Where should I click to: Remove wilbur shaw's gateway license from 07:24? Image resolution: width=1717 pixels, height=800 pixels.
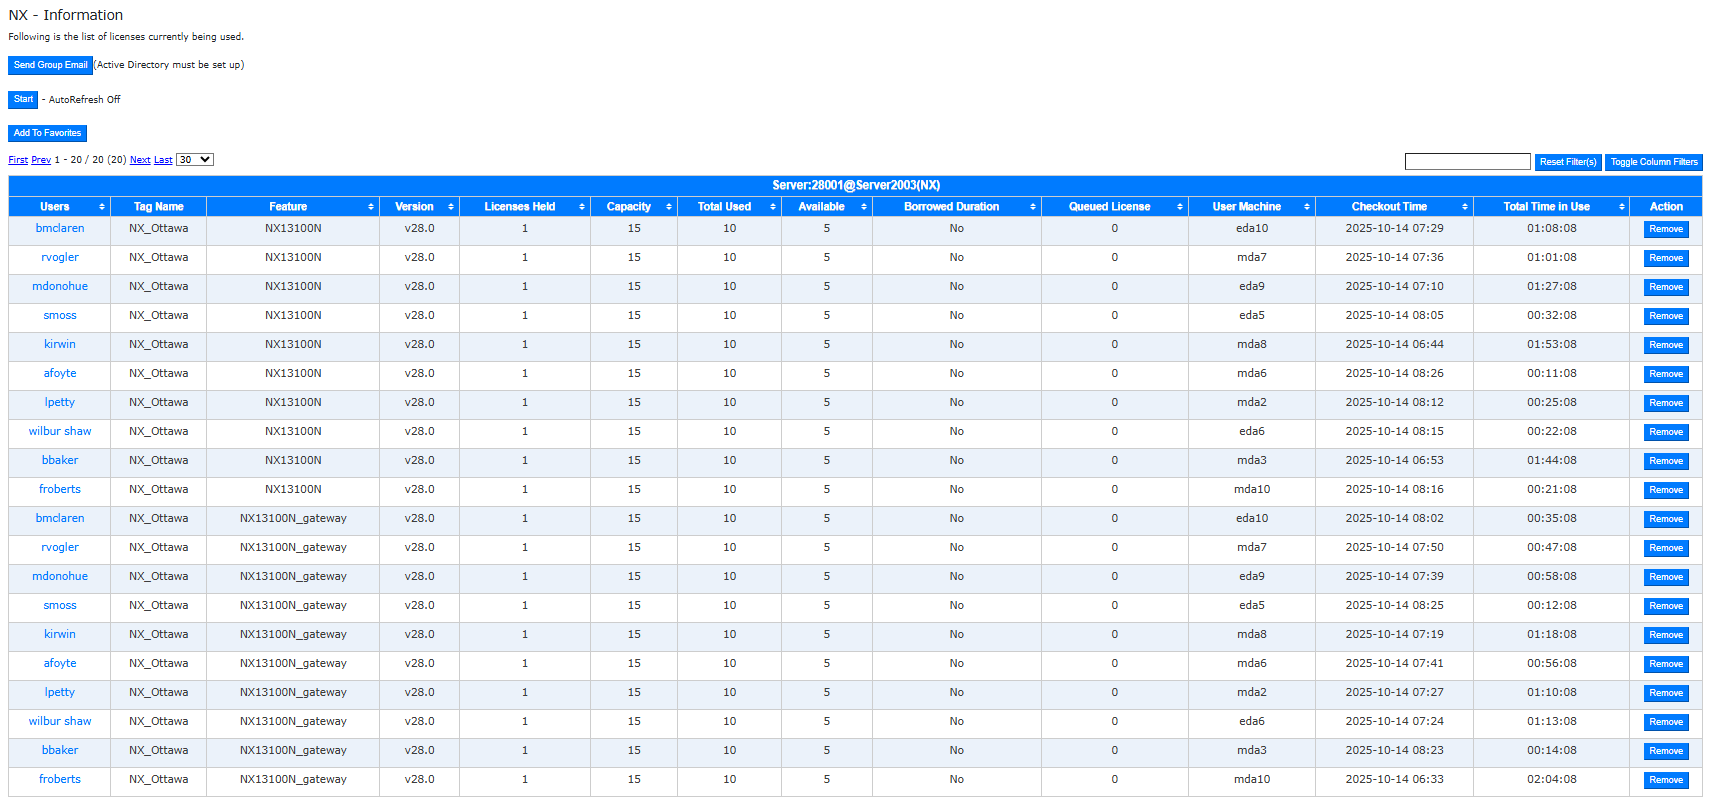1666,723
